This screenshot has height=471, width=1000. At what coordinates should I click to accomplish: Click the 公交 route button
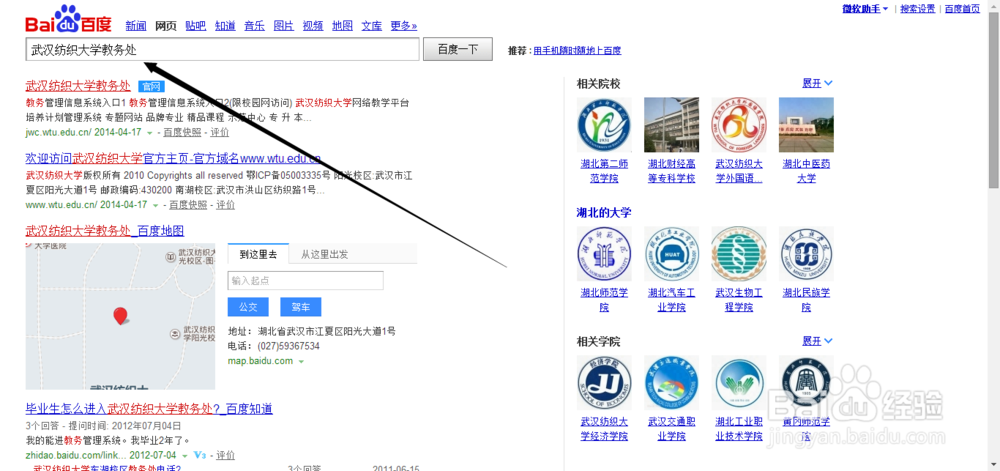pos(248,307)
